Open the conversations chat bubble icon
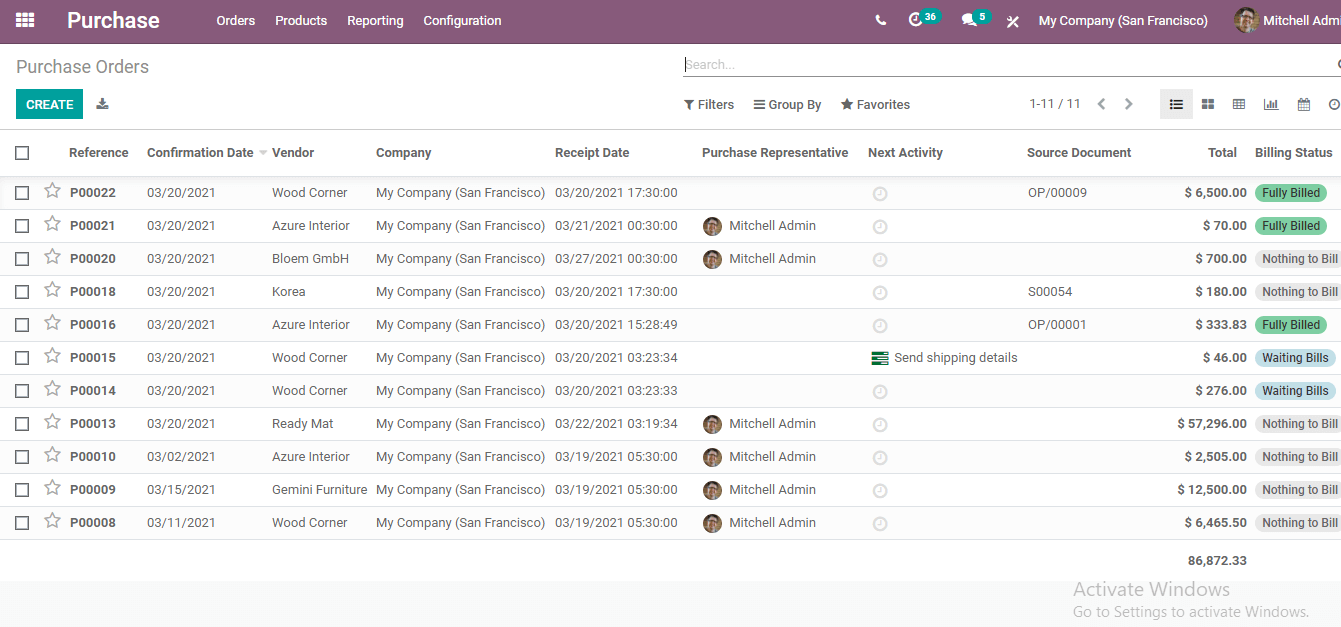Viewport: 1341px width, 627px height. [x=968, y=20]
